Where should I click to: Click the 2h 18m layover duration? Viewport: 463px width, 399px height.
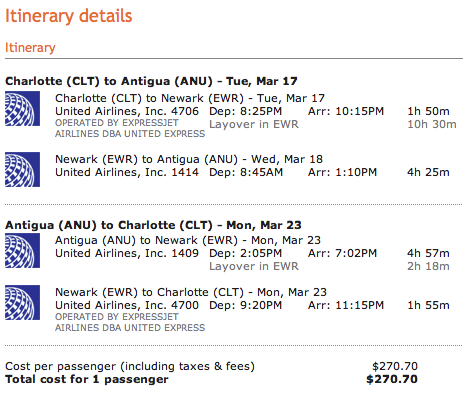coord(428,266)
